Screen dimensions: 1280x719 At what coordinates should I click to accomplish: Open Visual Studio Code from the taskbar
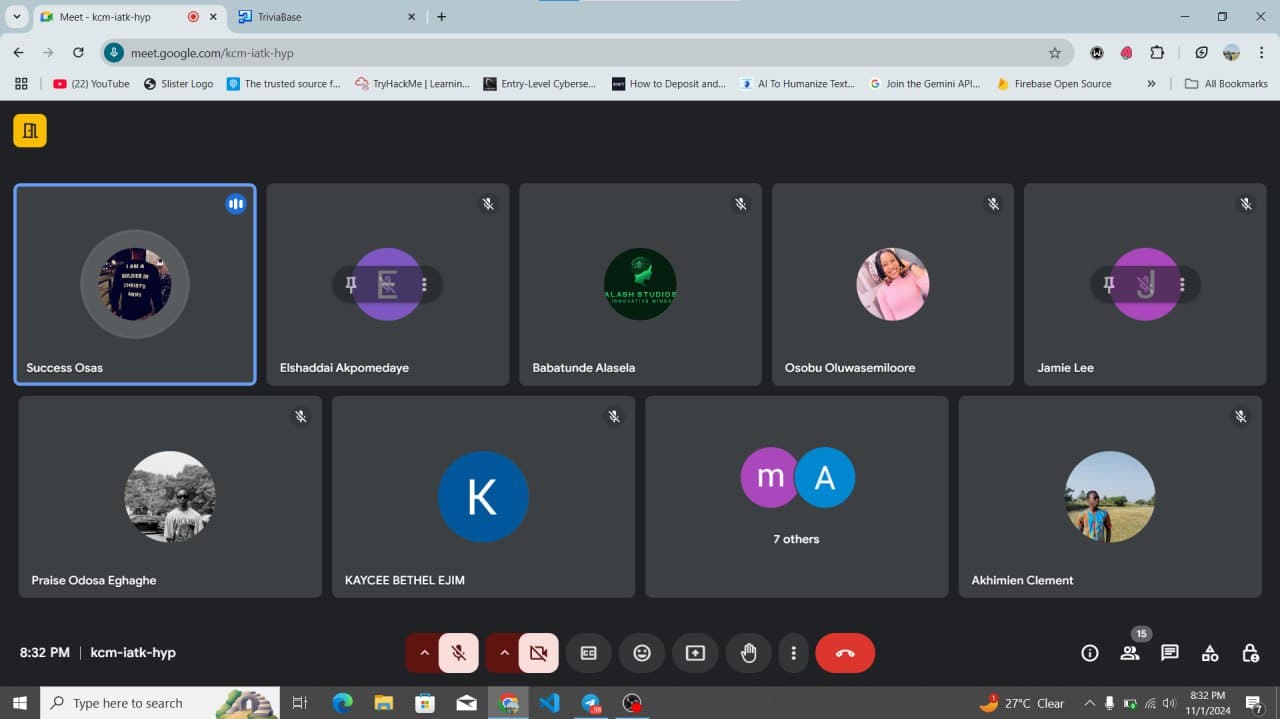point(549,703)
